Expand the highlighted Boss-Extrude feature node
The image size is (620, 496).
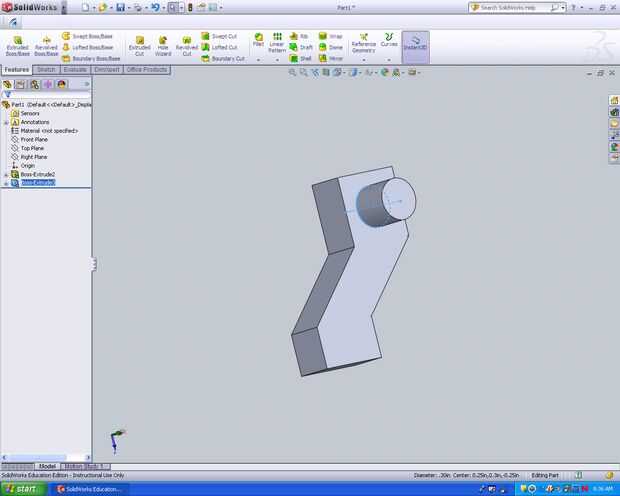6,184
